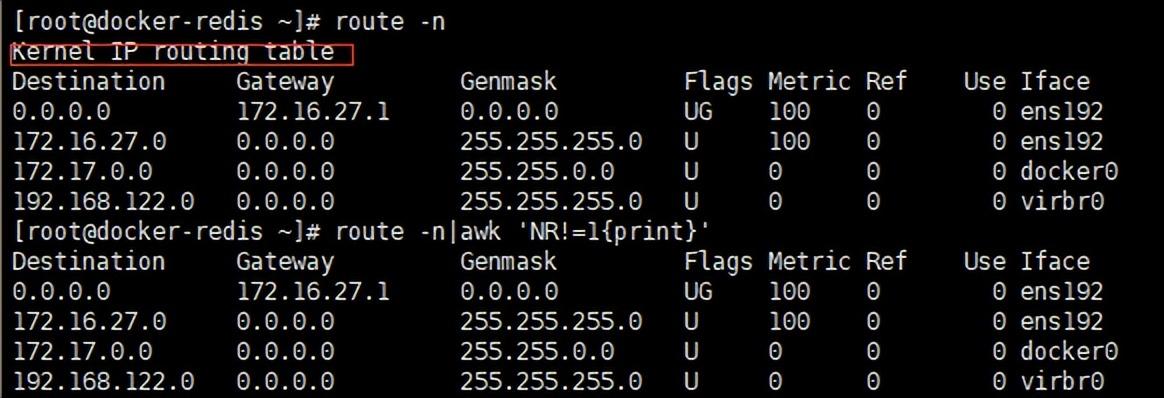Click the 'UG' flag in the first table
The width and height of the screenshot is (1164, 398).
click(698, 111)
